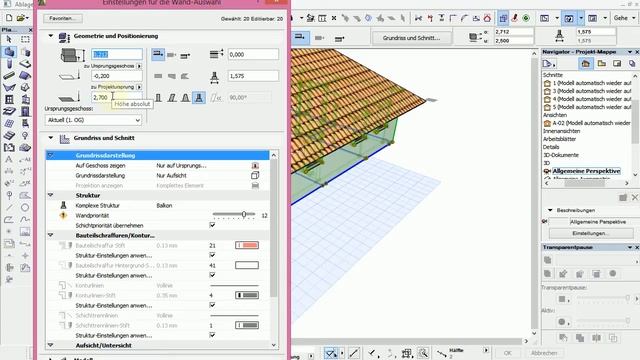Click the wall geometry method icon in info box

pos(300,38)
